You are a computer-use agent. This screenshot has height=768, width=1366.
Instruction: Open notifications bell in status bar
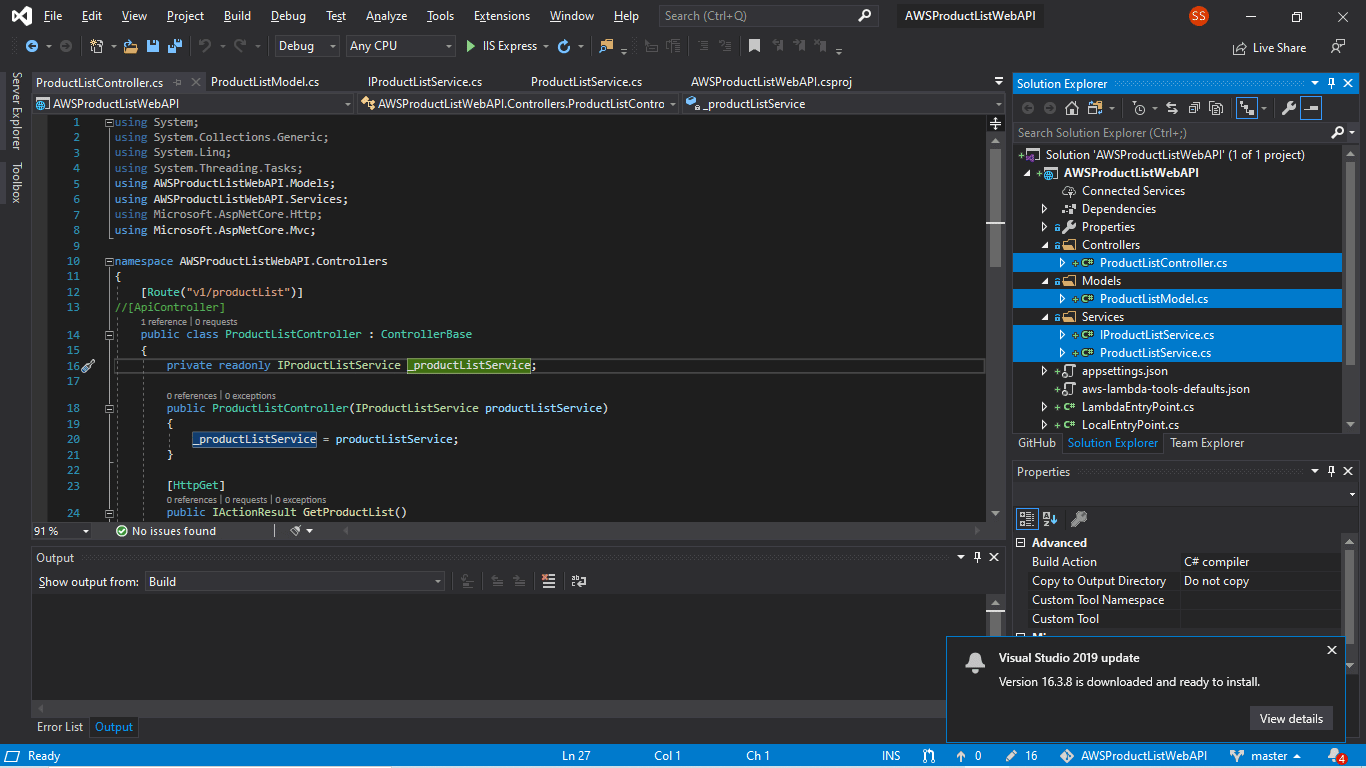1333,756
